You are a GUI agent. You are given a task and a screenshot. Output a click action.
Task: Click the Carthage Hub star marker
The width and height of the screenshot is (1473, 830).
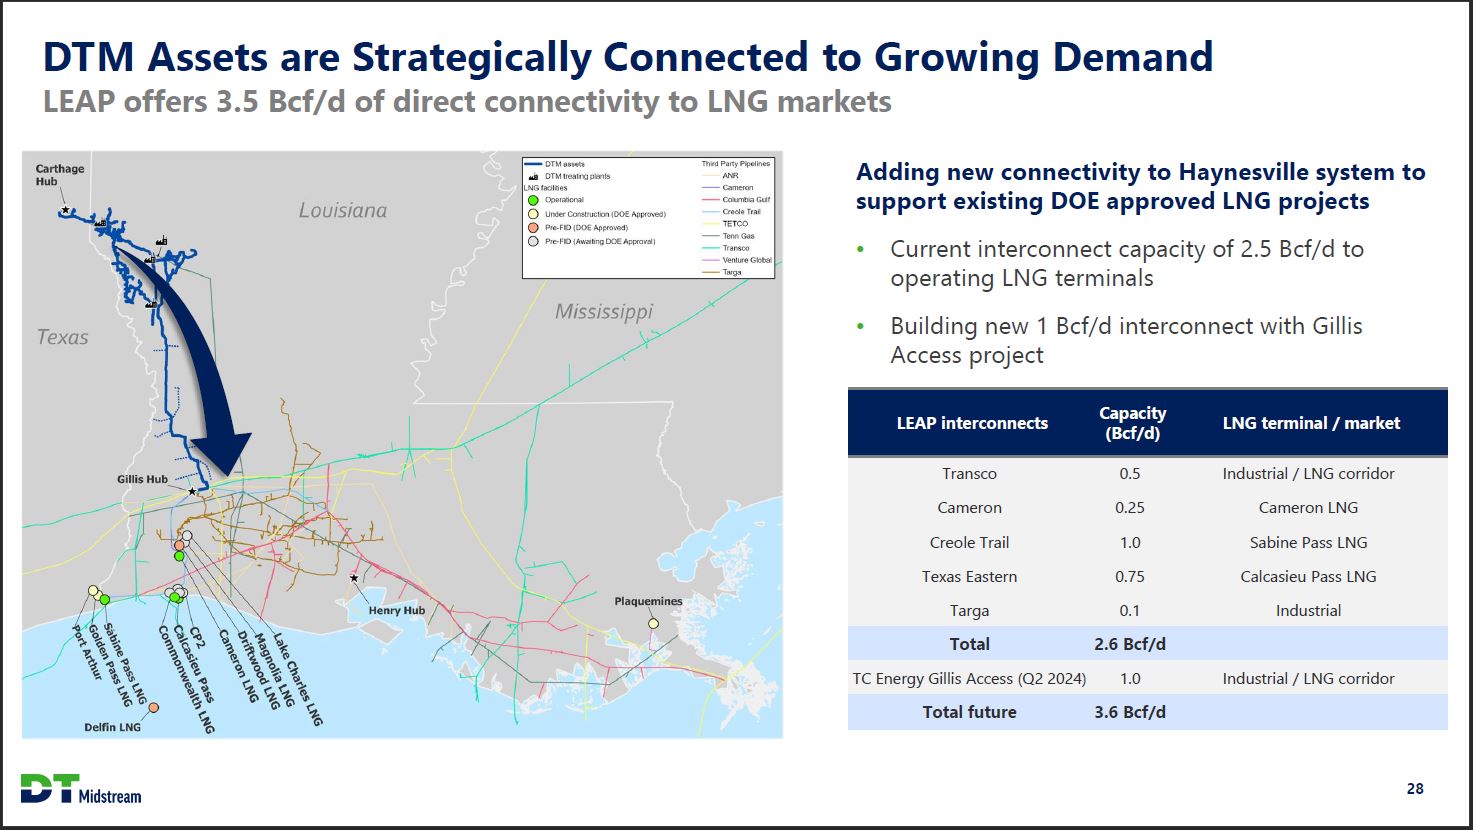coord(66,210)
